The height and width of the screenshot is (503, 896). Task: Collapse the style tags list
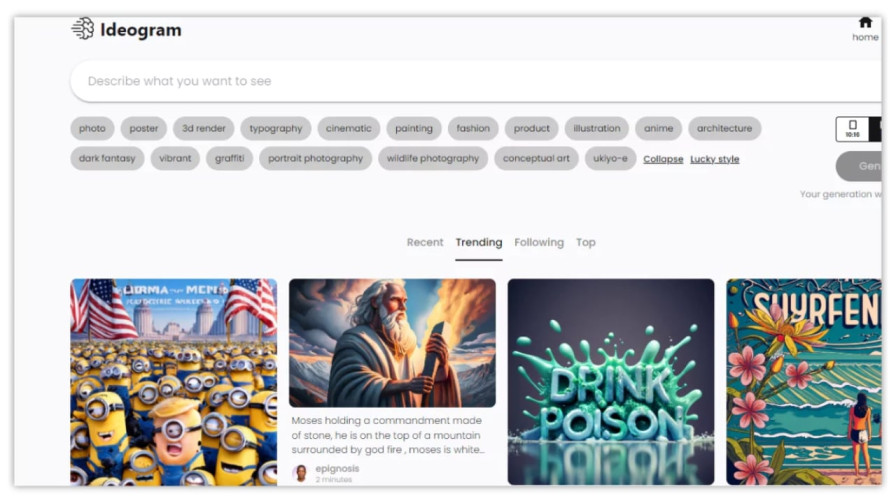663,159
